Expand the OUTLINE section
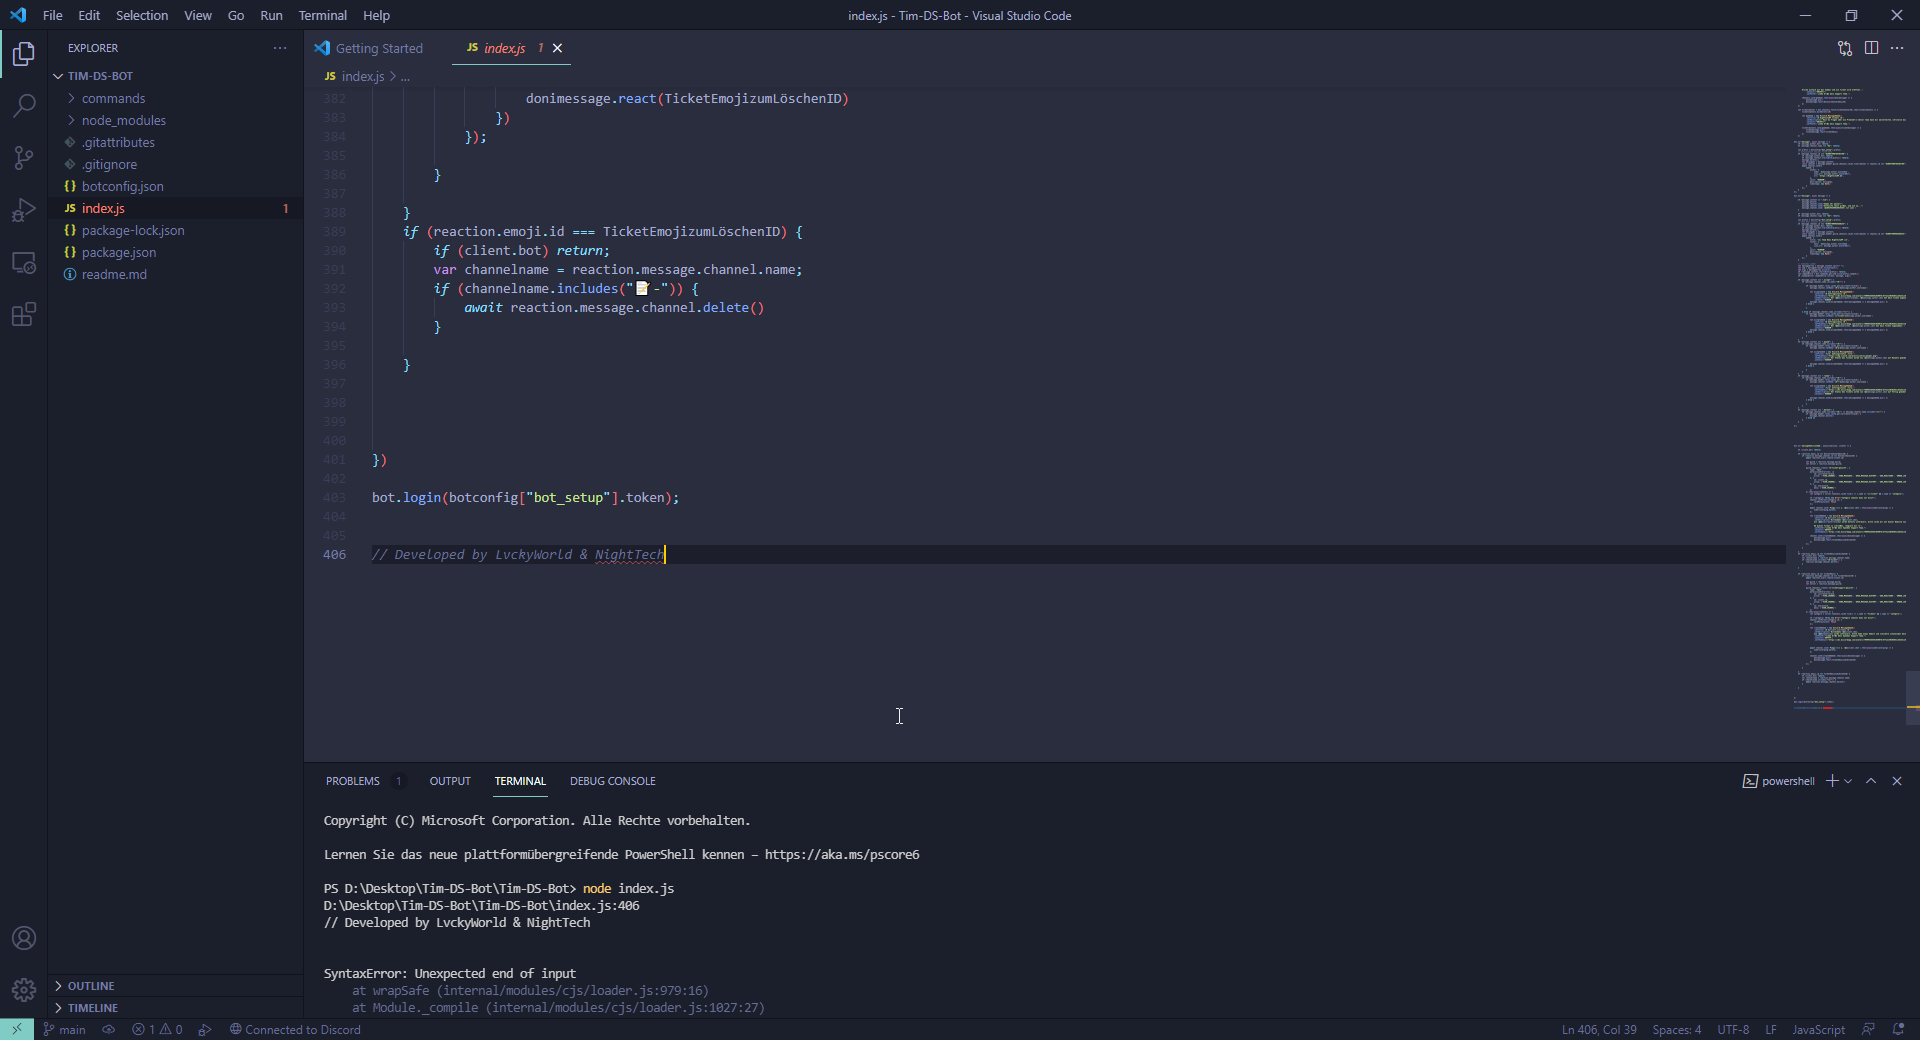The height and width of the screenshot is (1040, 1920). click(91, 986)
